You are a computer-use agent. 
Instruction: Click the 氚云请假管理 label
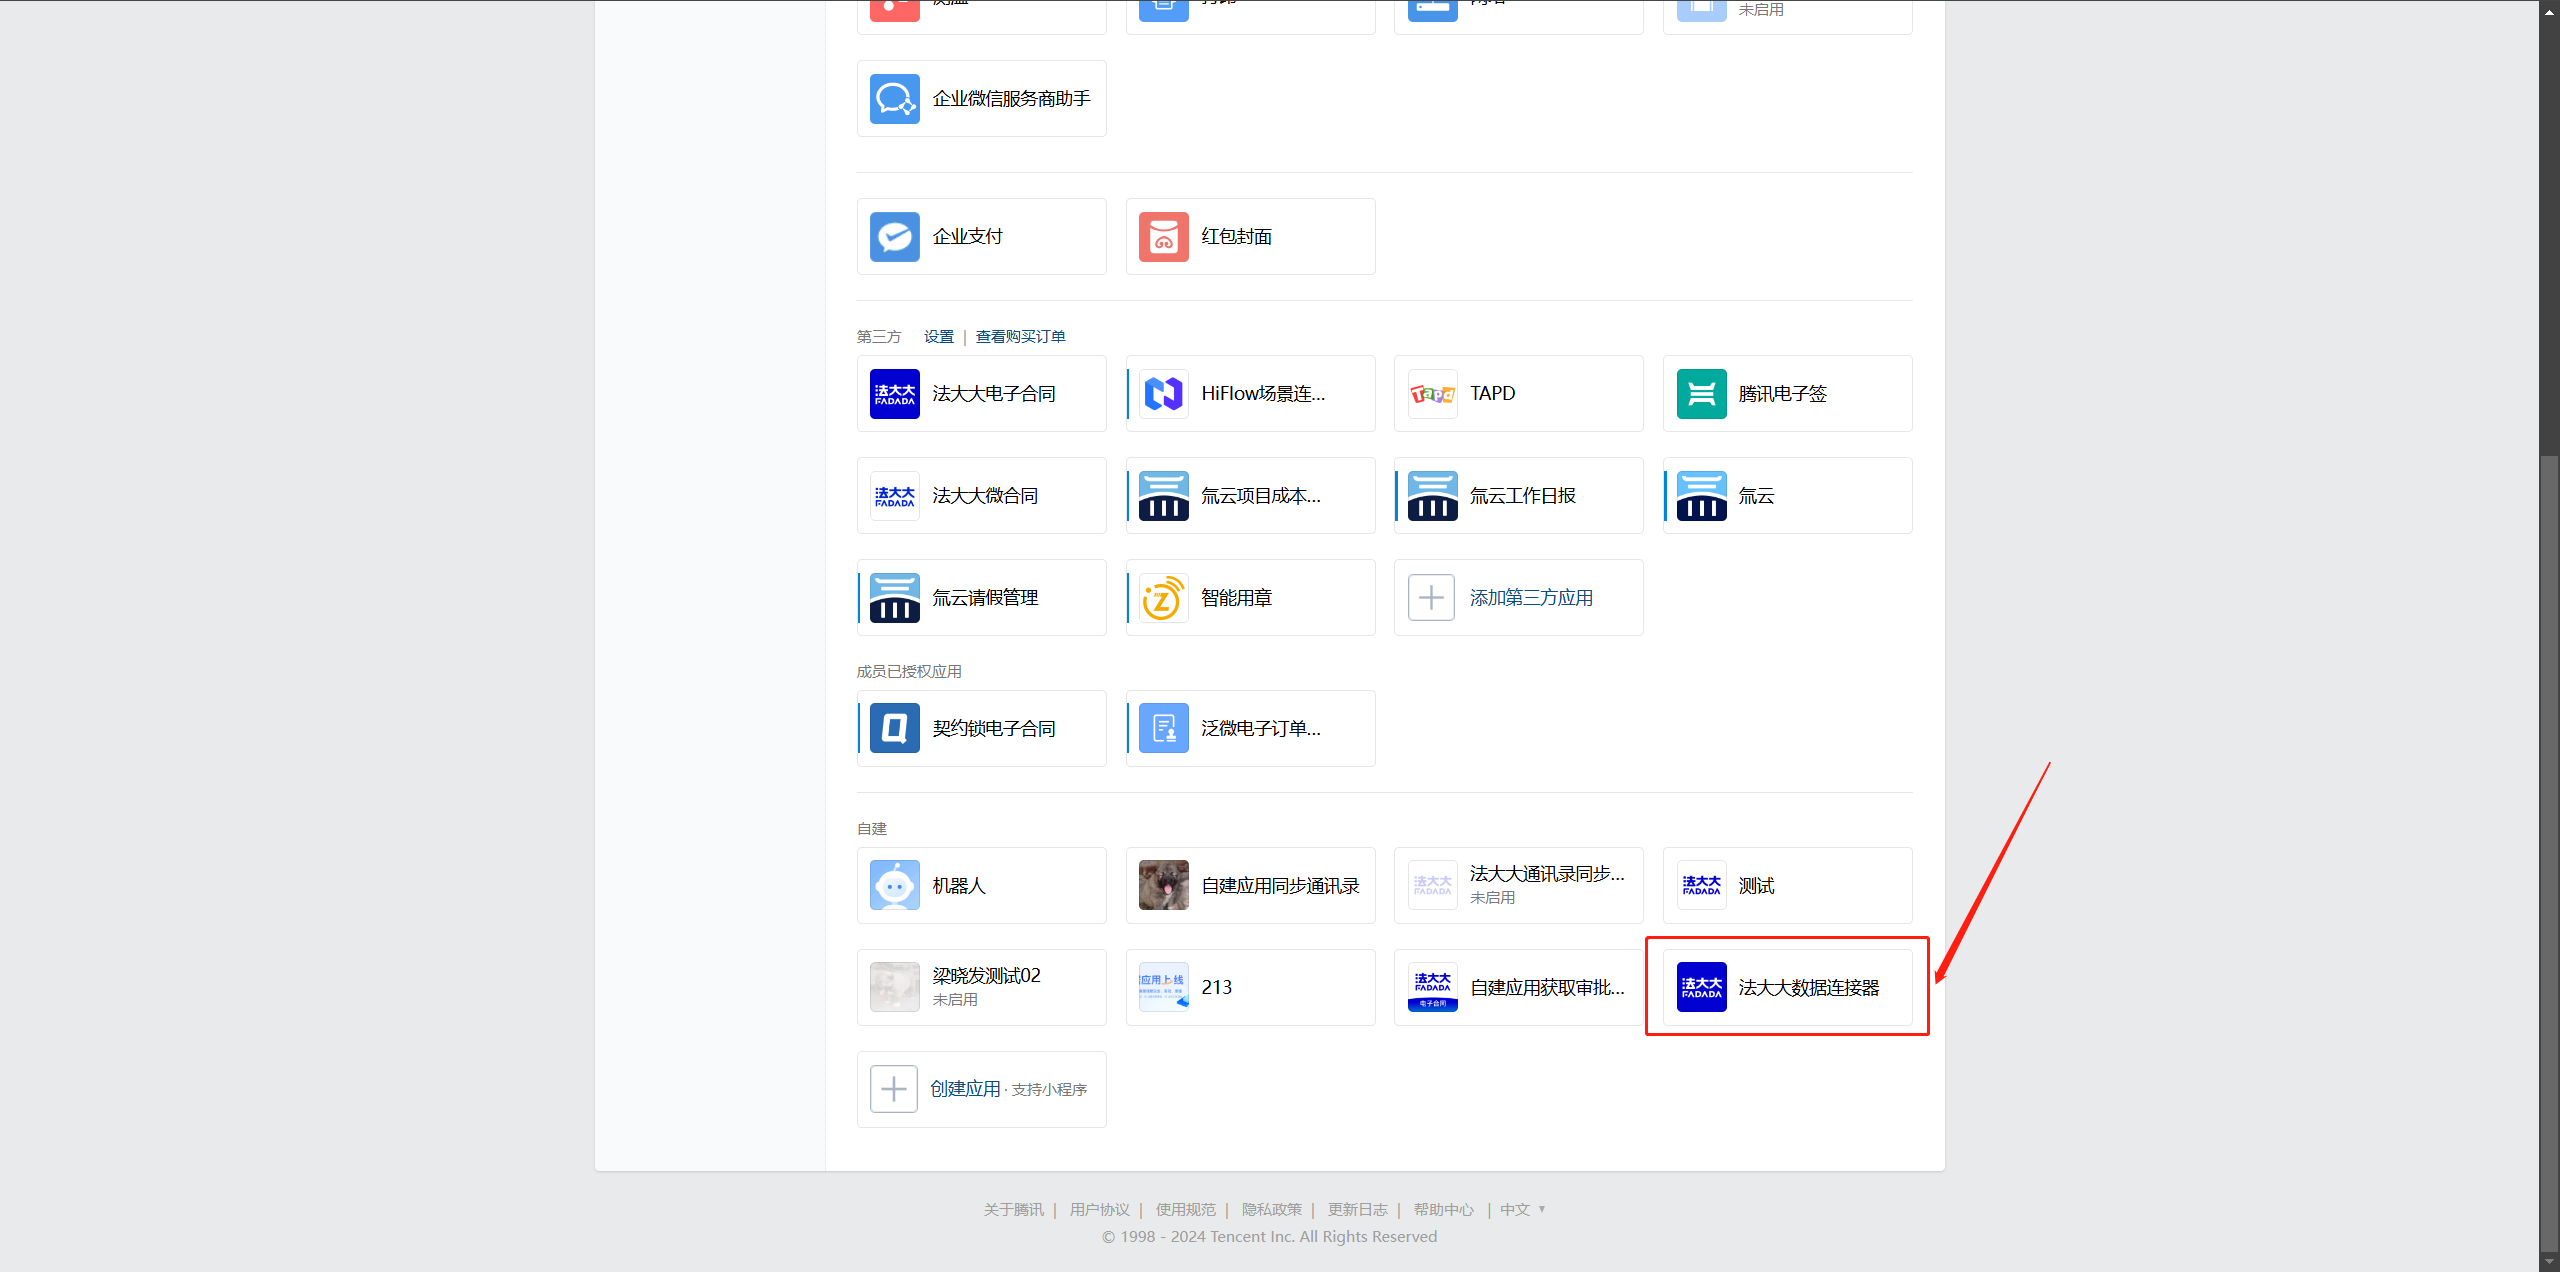[x=985, y=598]
